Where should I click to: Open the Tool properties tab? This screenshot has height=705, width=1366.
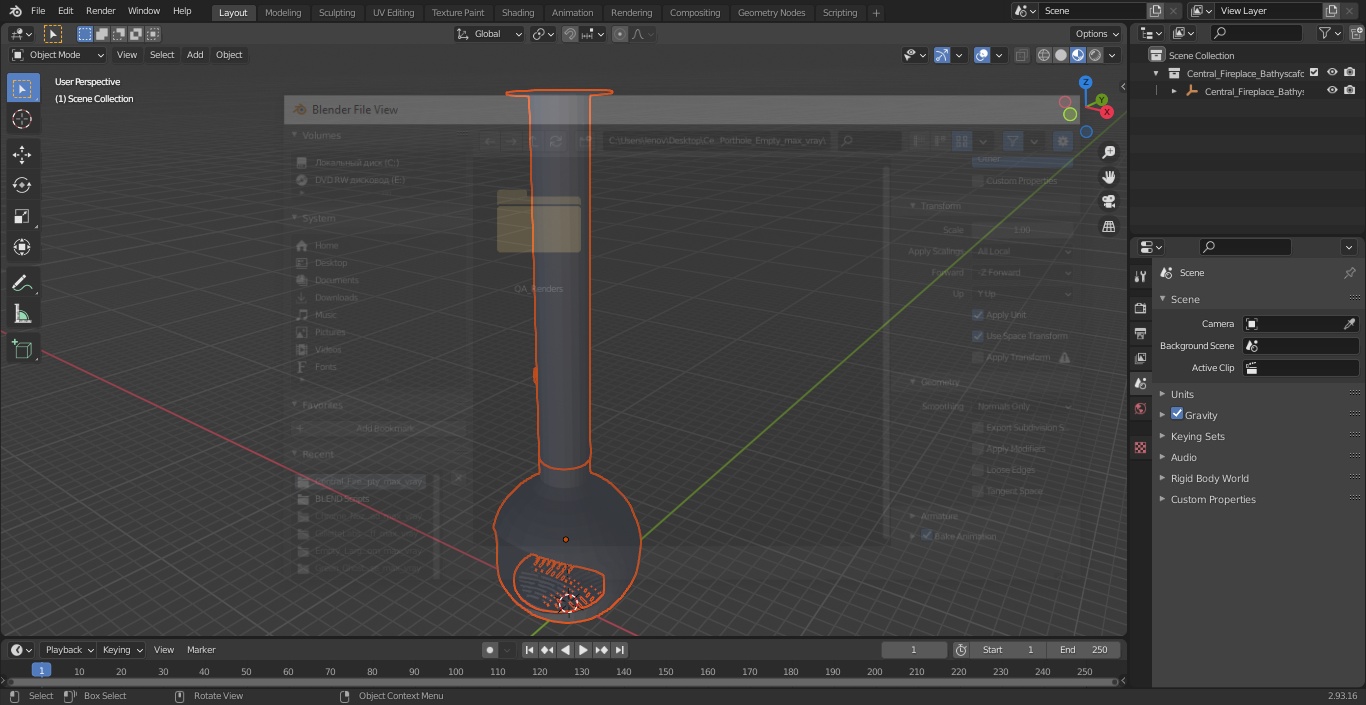pos(1140,276)
